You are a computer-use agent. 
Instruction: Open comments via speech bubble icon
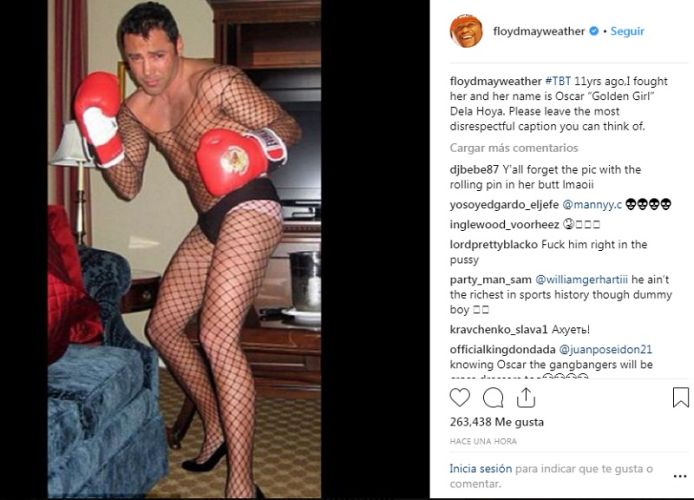493,397
